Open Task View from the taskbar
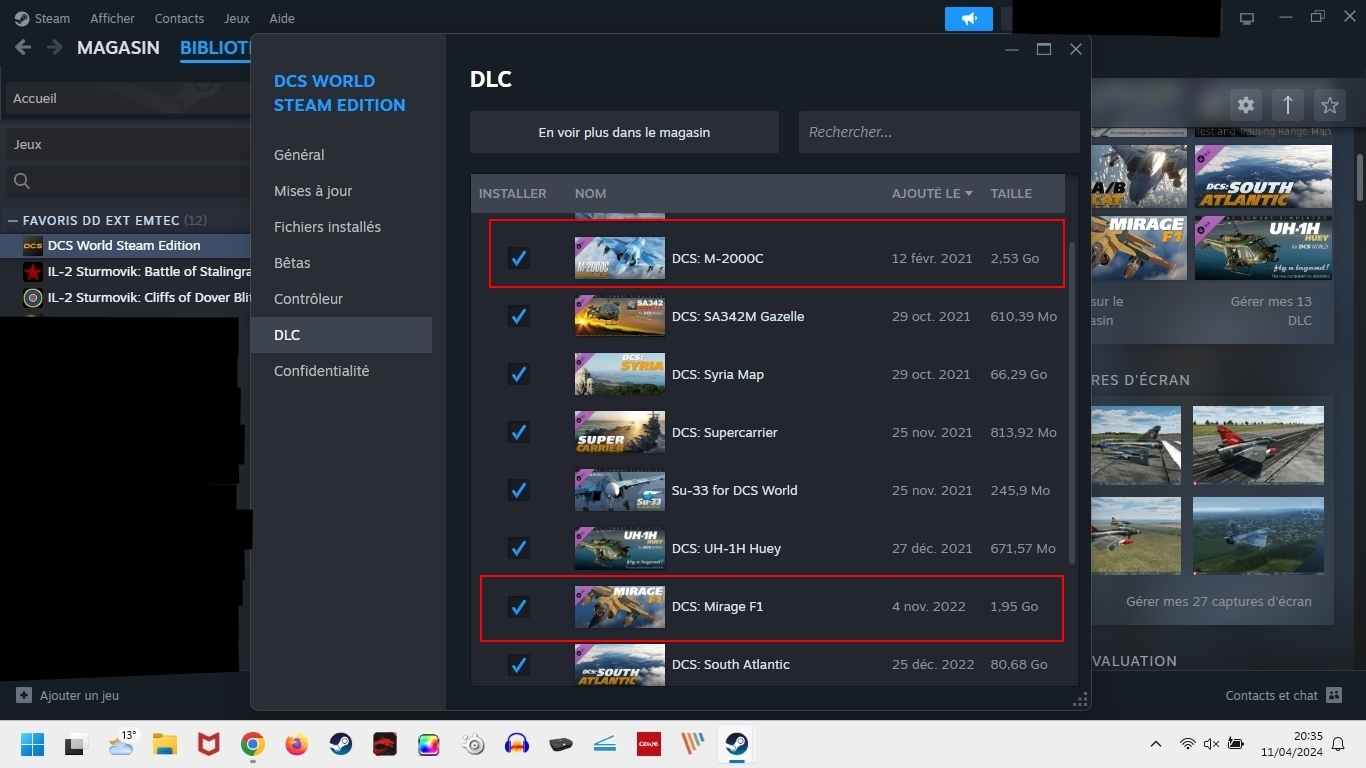 pyautogui.click(x=76, y=744)
